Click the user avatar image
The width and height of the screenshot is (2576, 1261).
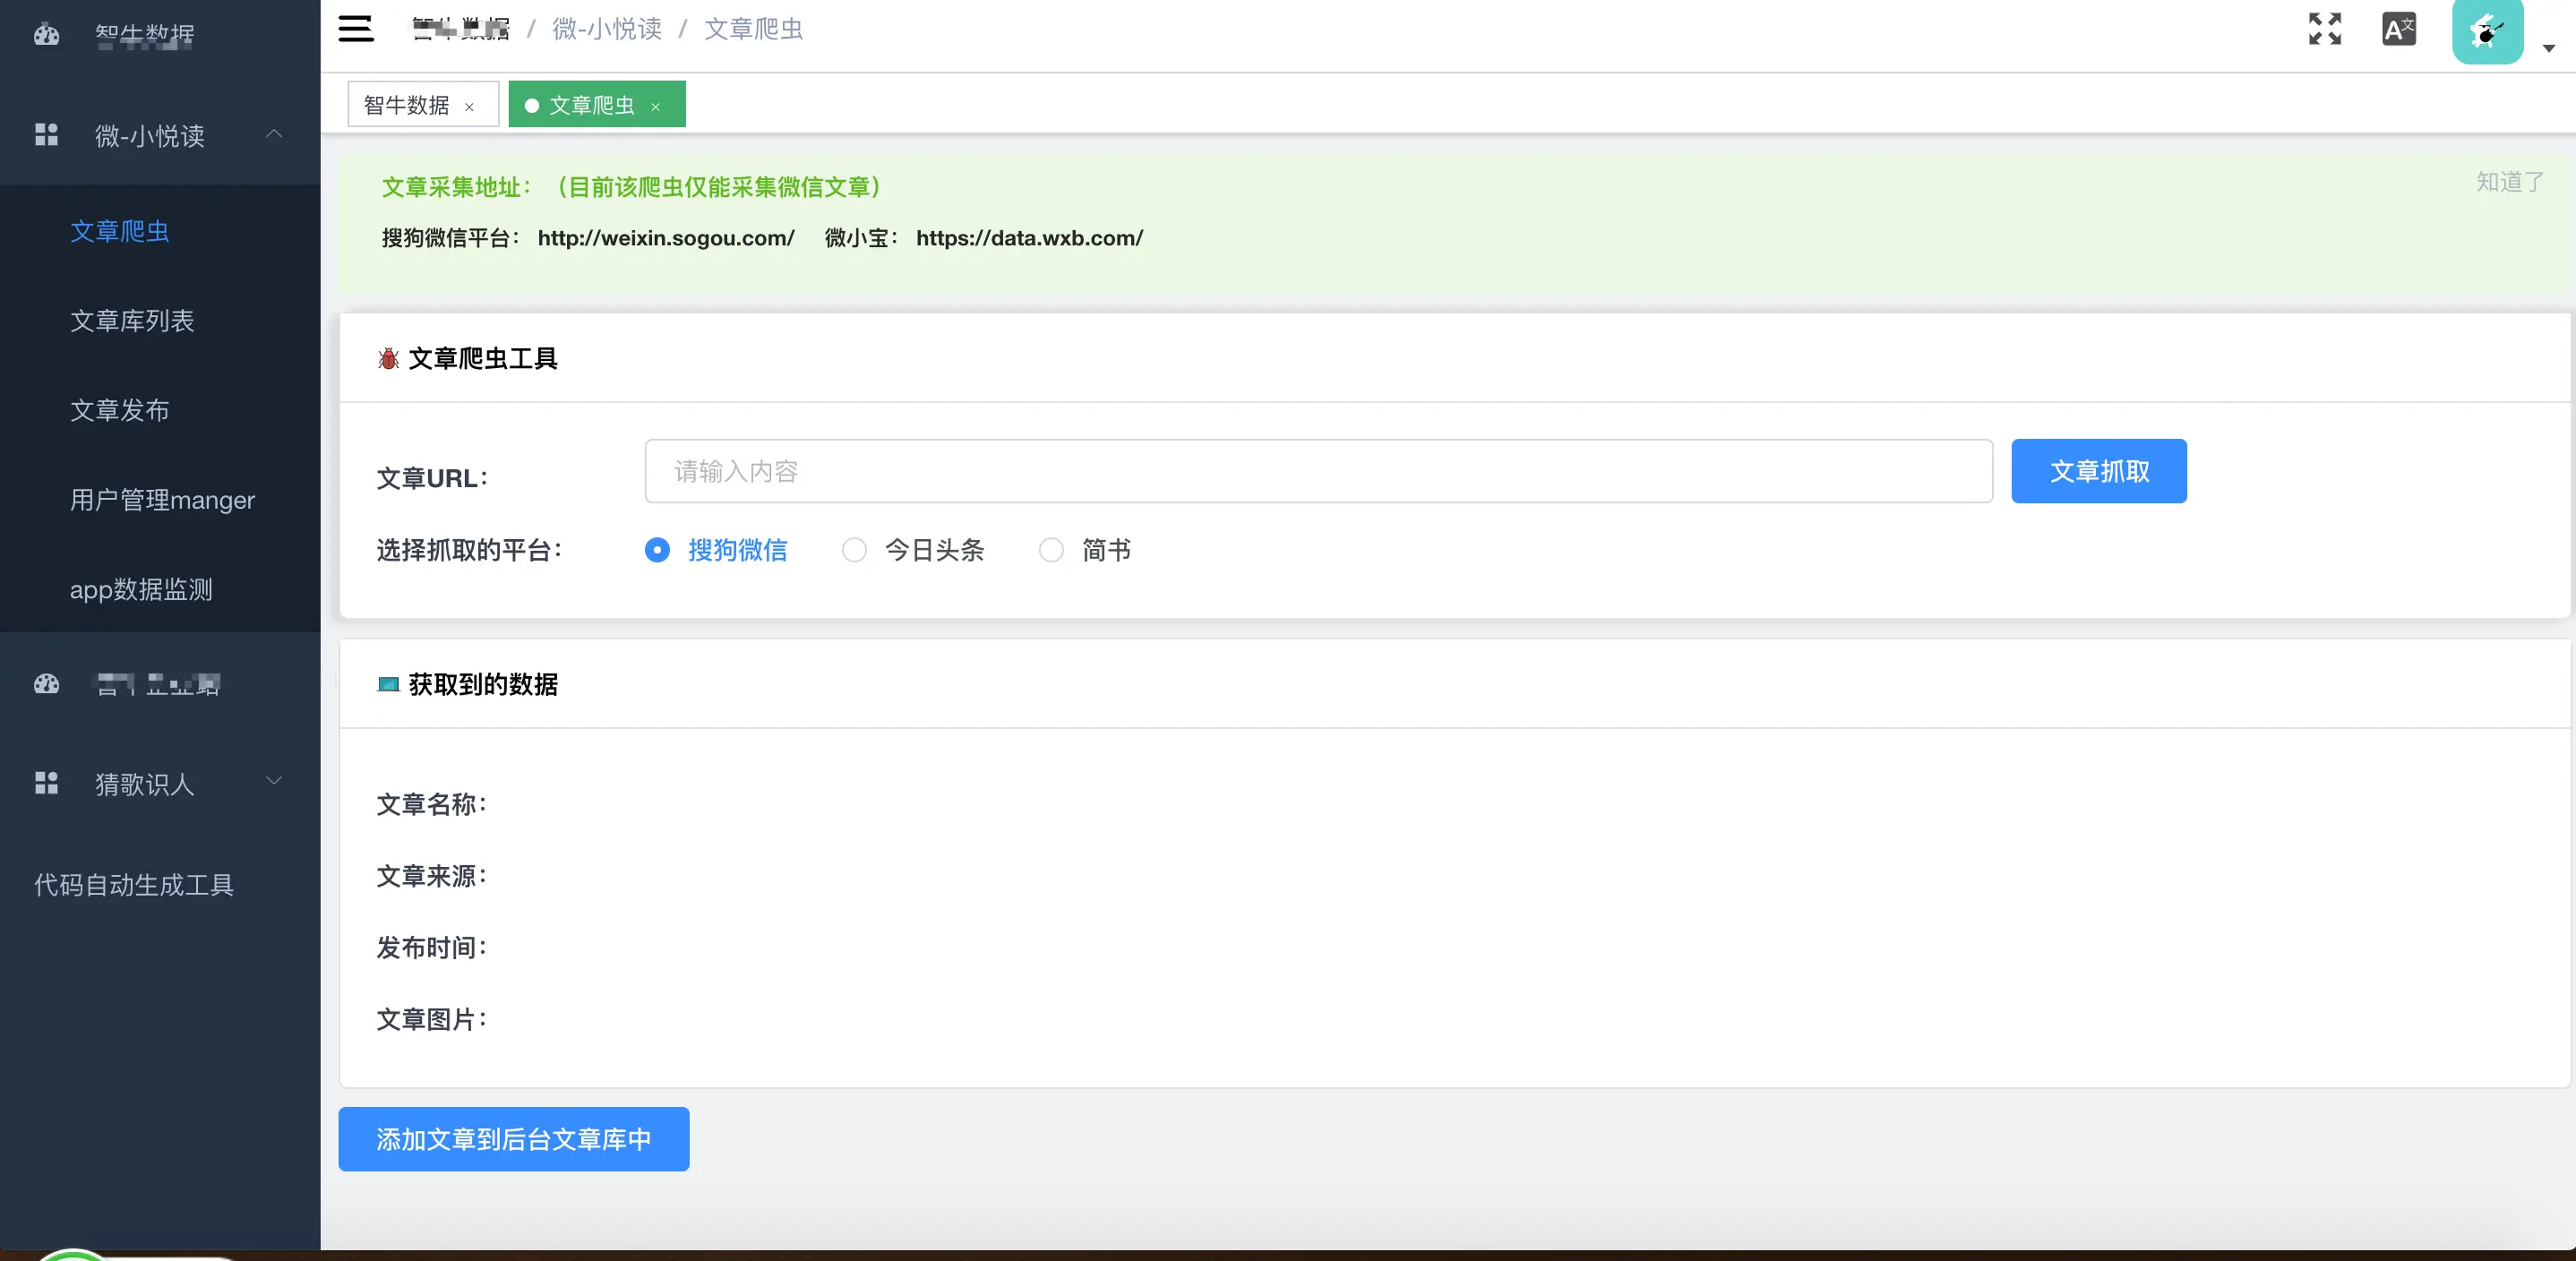point(2487,32)
